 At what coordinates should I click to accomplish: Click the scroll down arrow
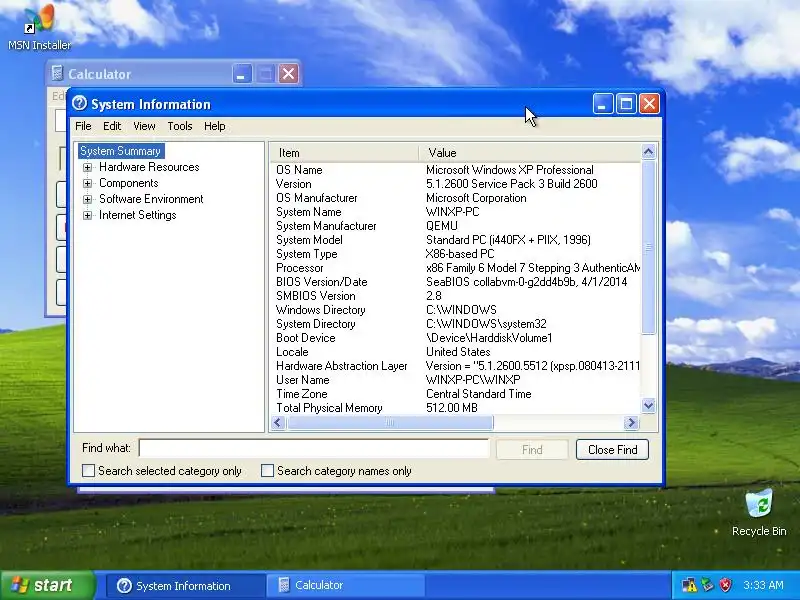[x=648, y=406]
